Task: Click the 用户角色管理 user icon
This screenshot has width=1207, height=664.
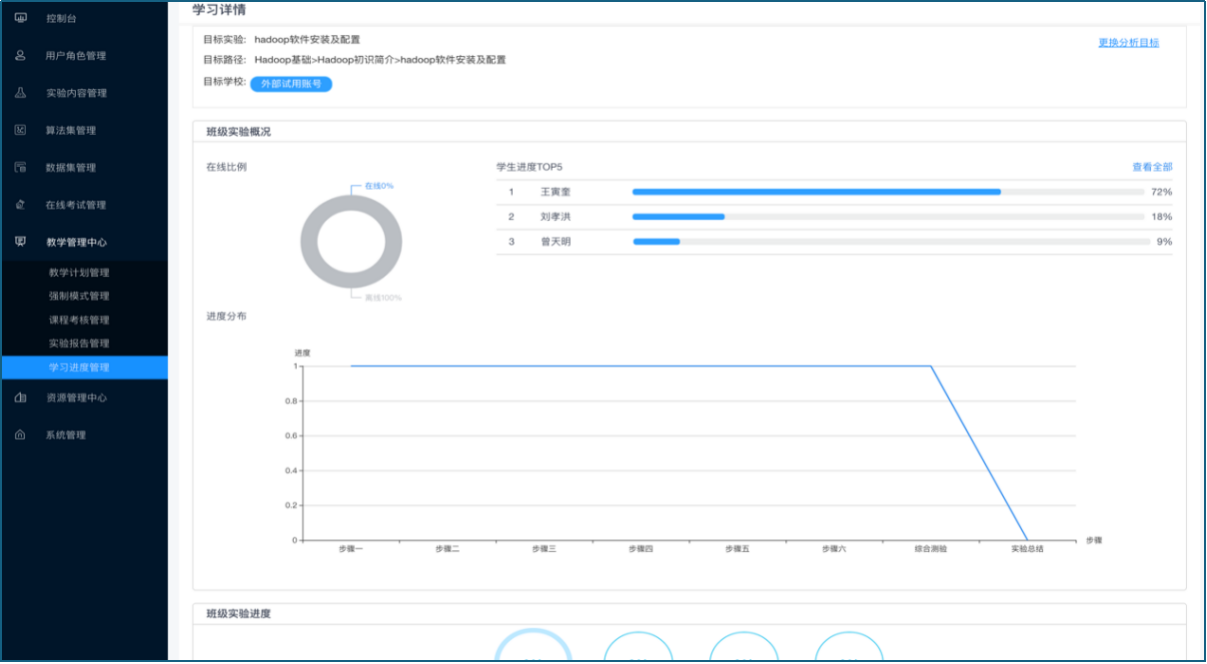Action: (x=20, y=56)
